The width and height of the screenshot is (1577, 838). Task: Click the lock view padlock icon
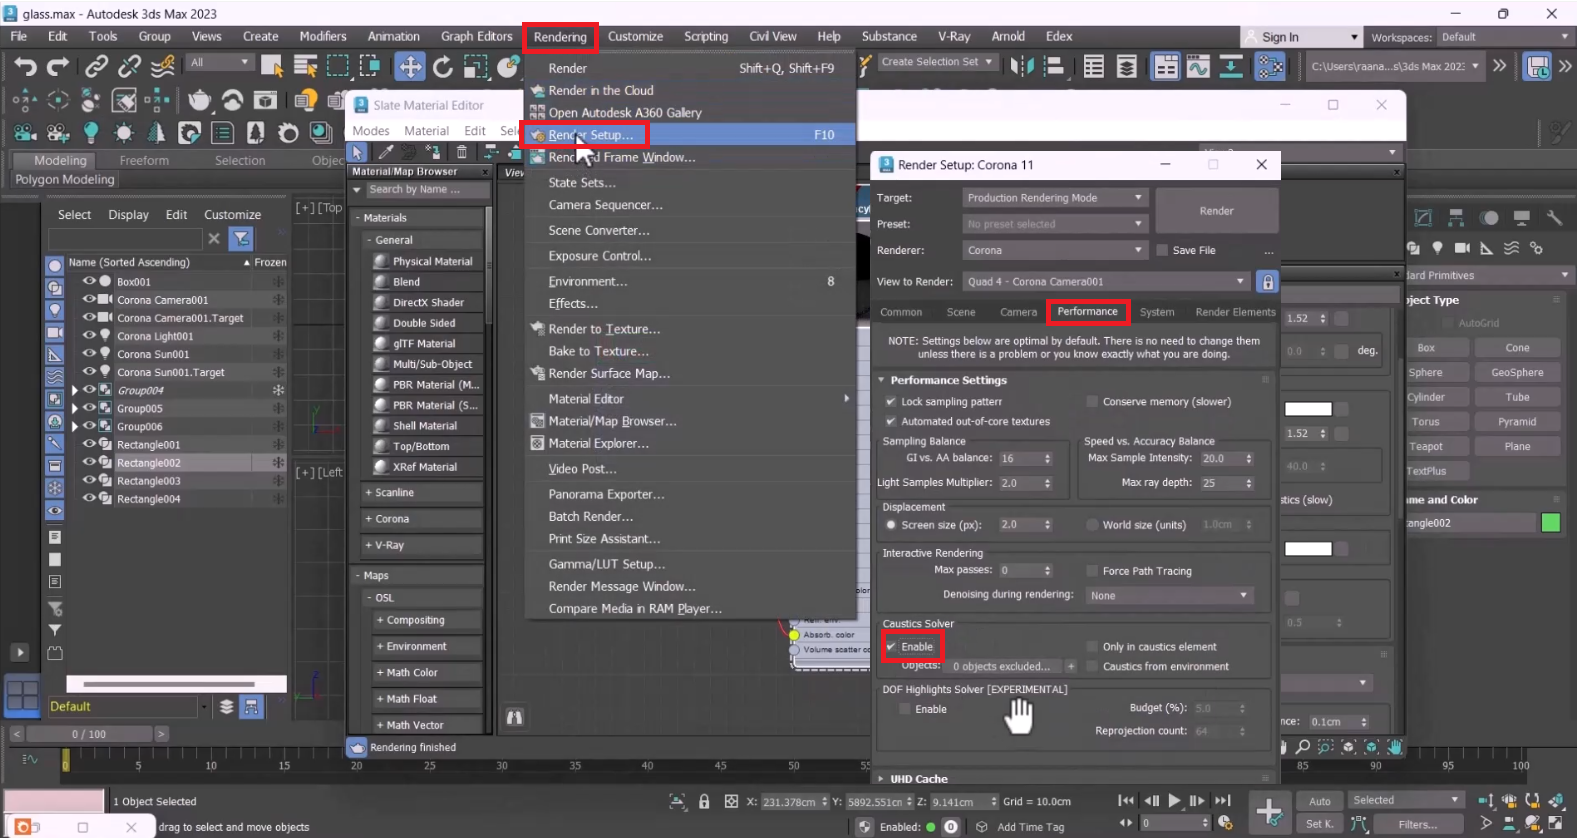1267,282
